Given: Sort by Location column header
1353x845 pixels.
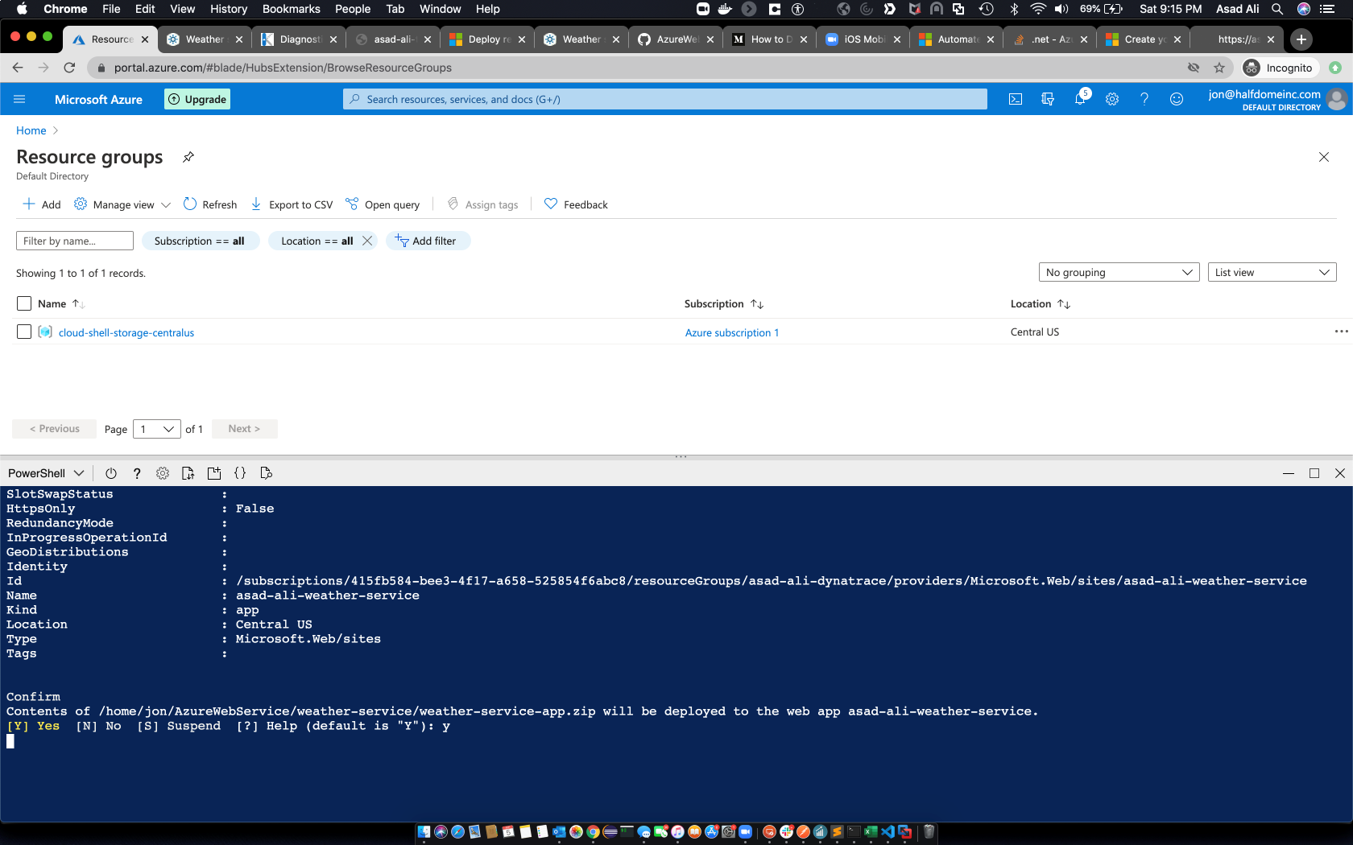Looking at the screenshot, I should (1040, 303).
